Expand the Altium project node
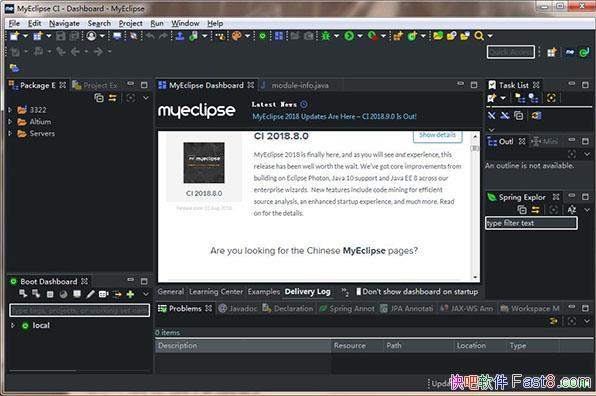 coord(10,122)
